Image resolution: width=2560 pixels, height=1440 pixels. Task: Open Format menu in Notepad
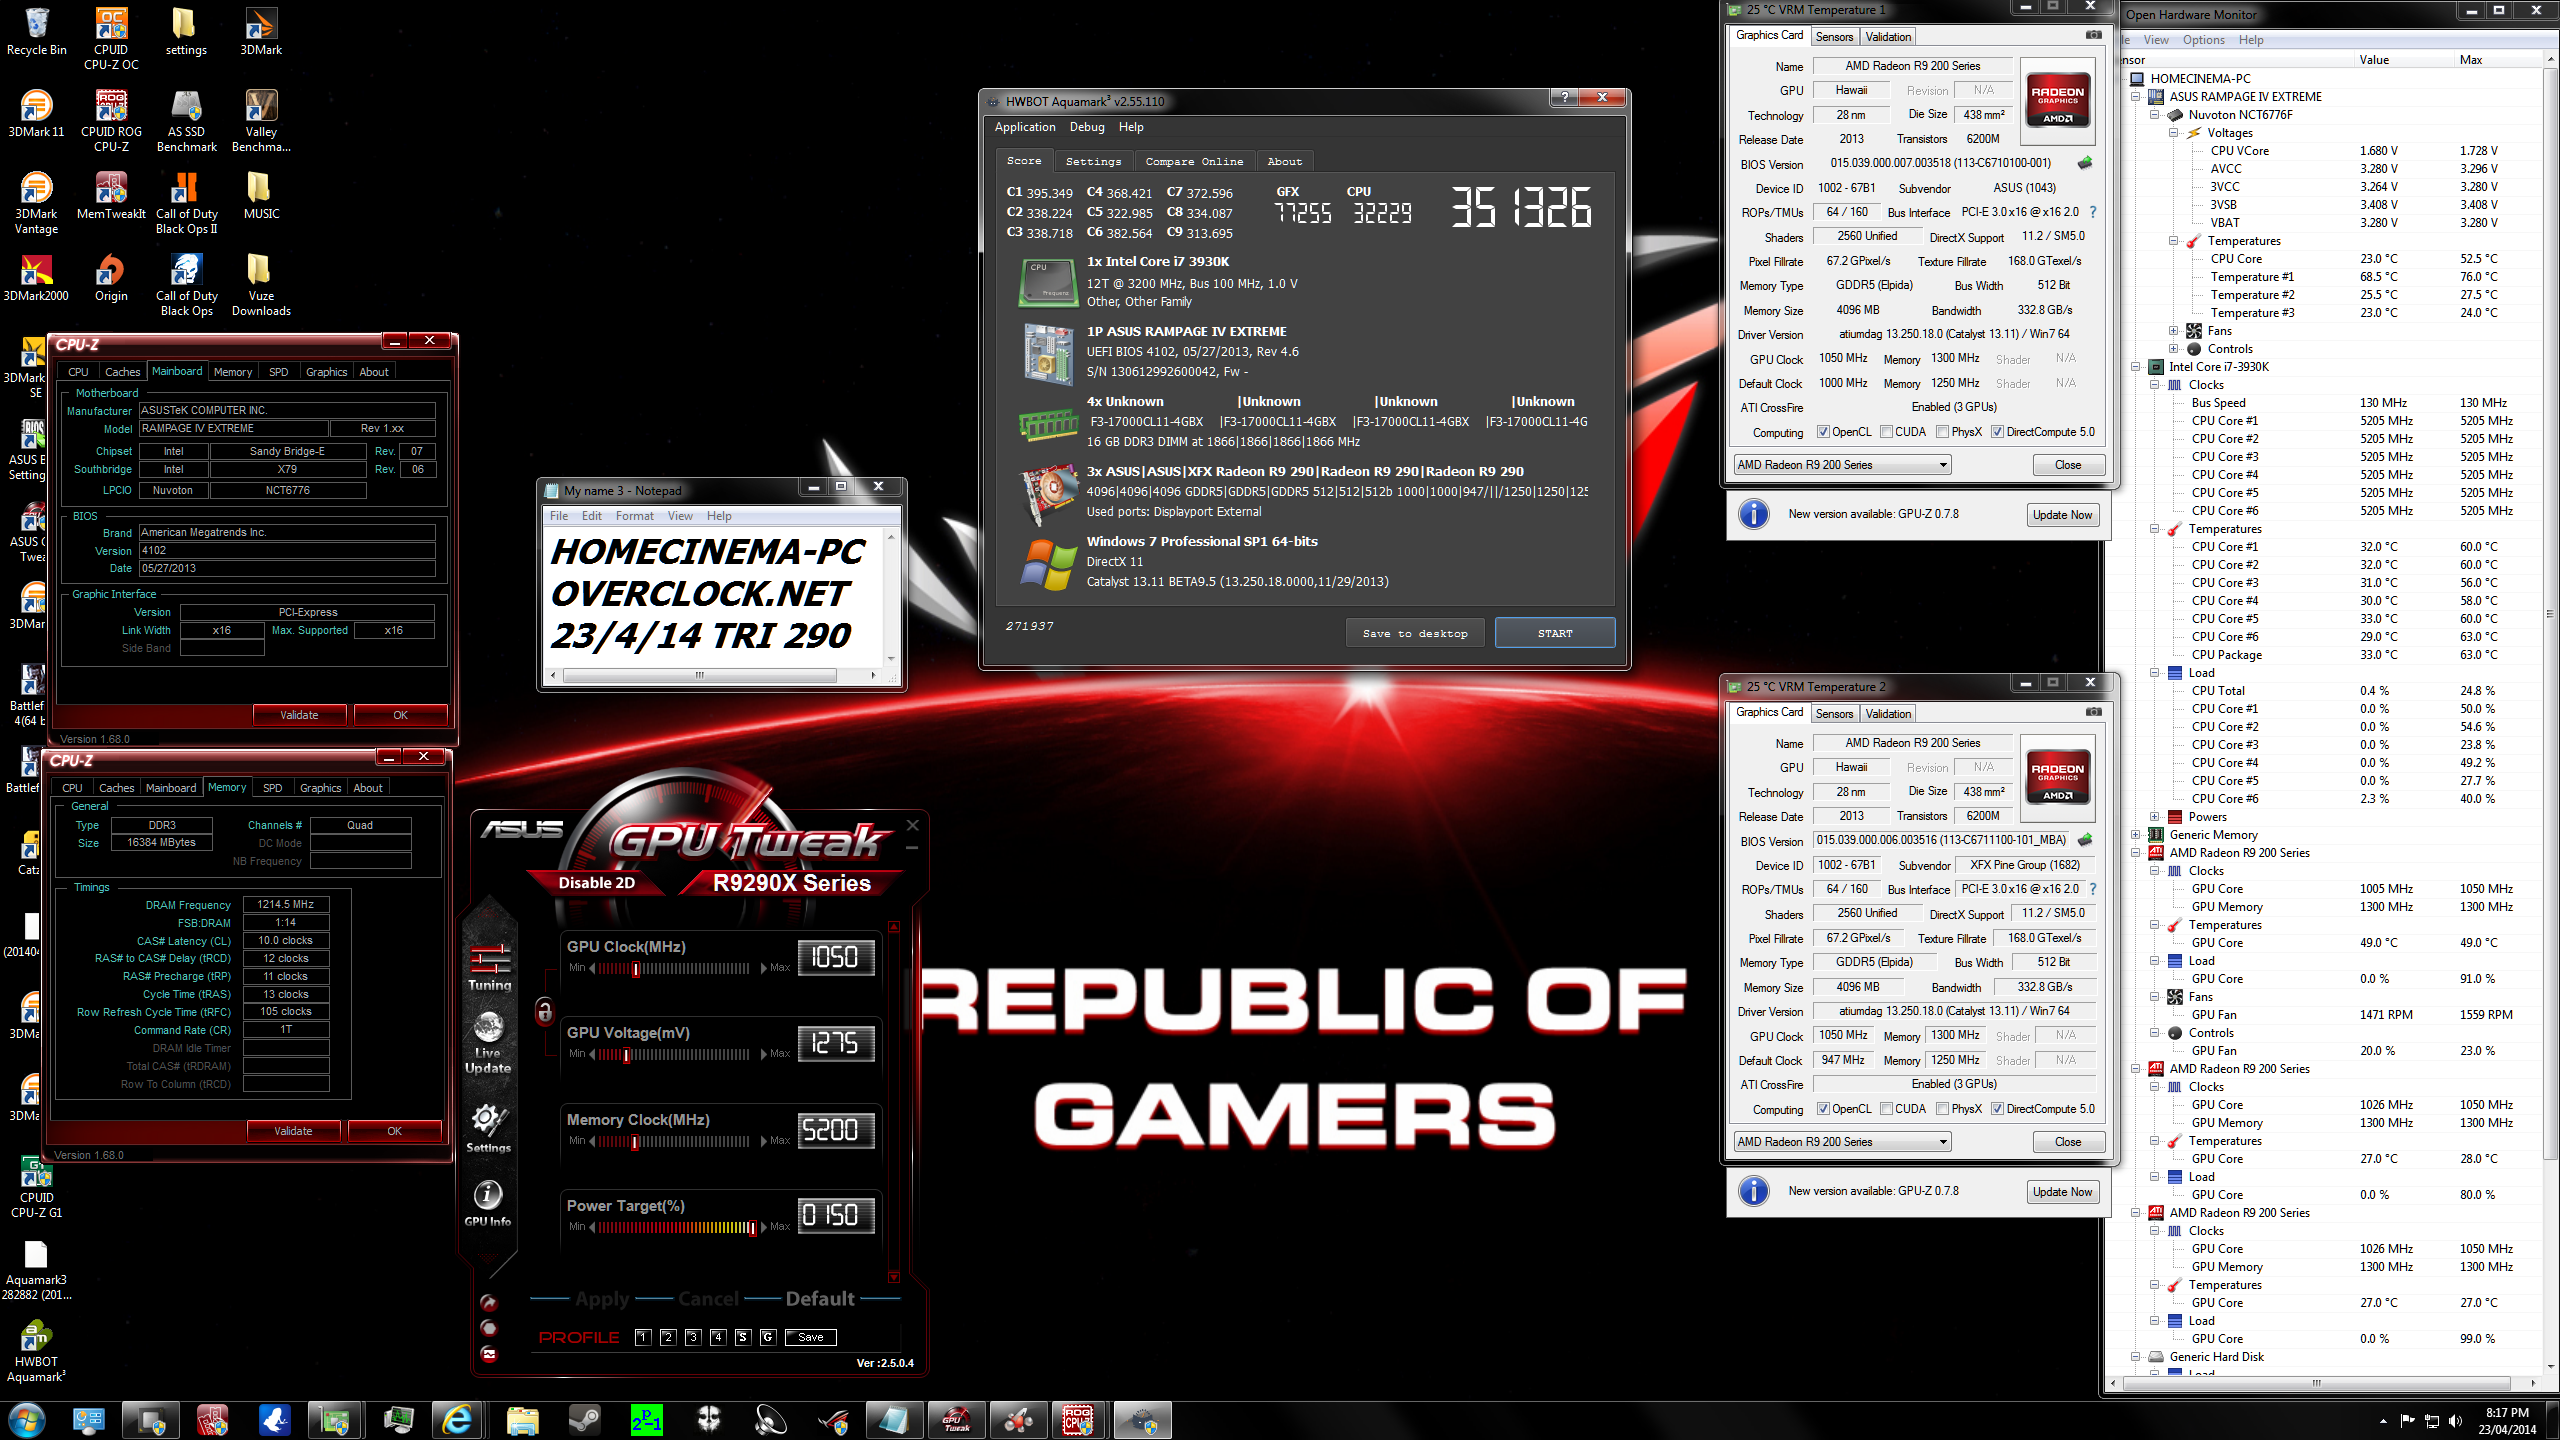(x=634, y=516)
